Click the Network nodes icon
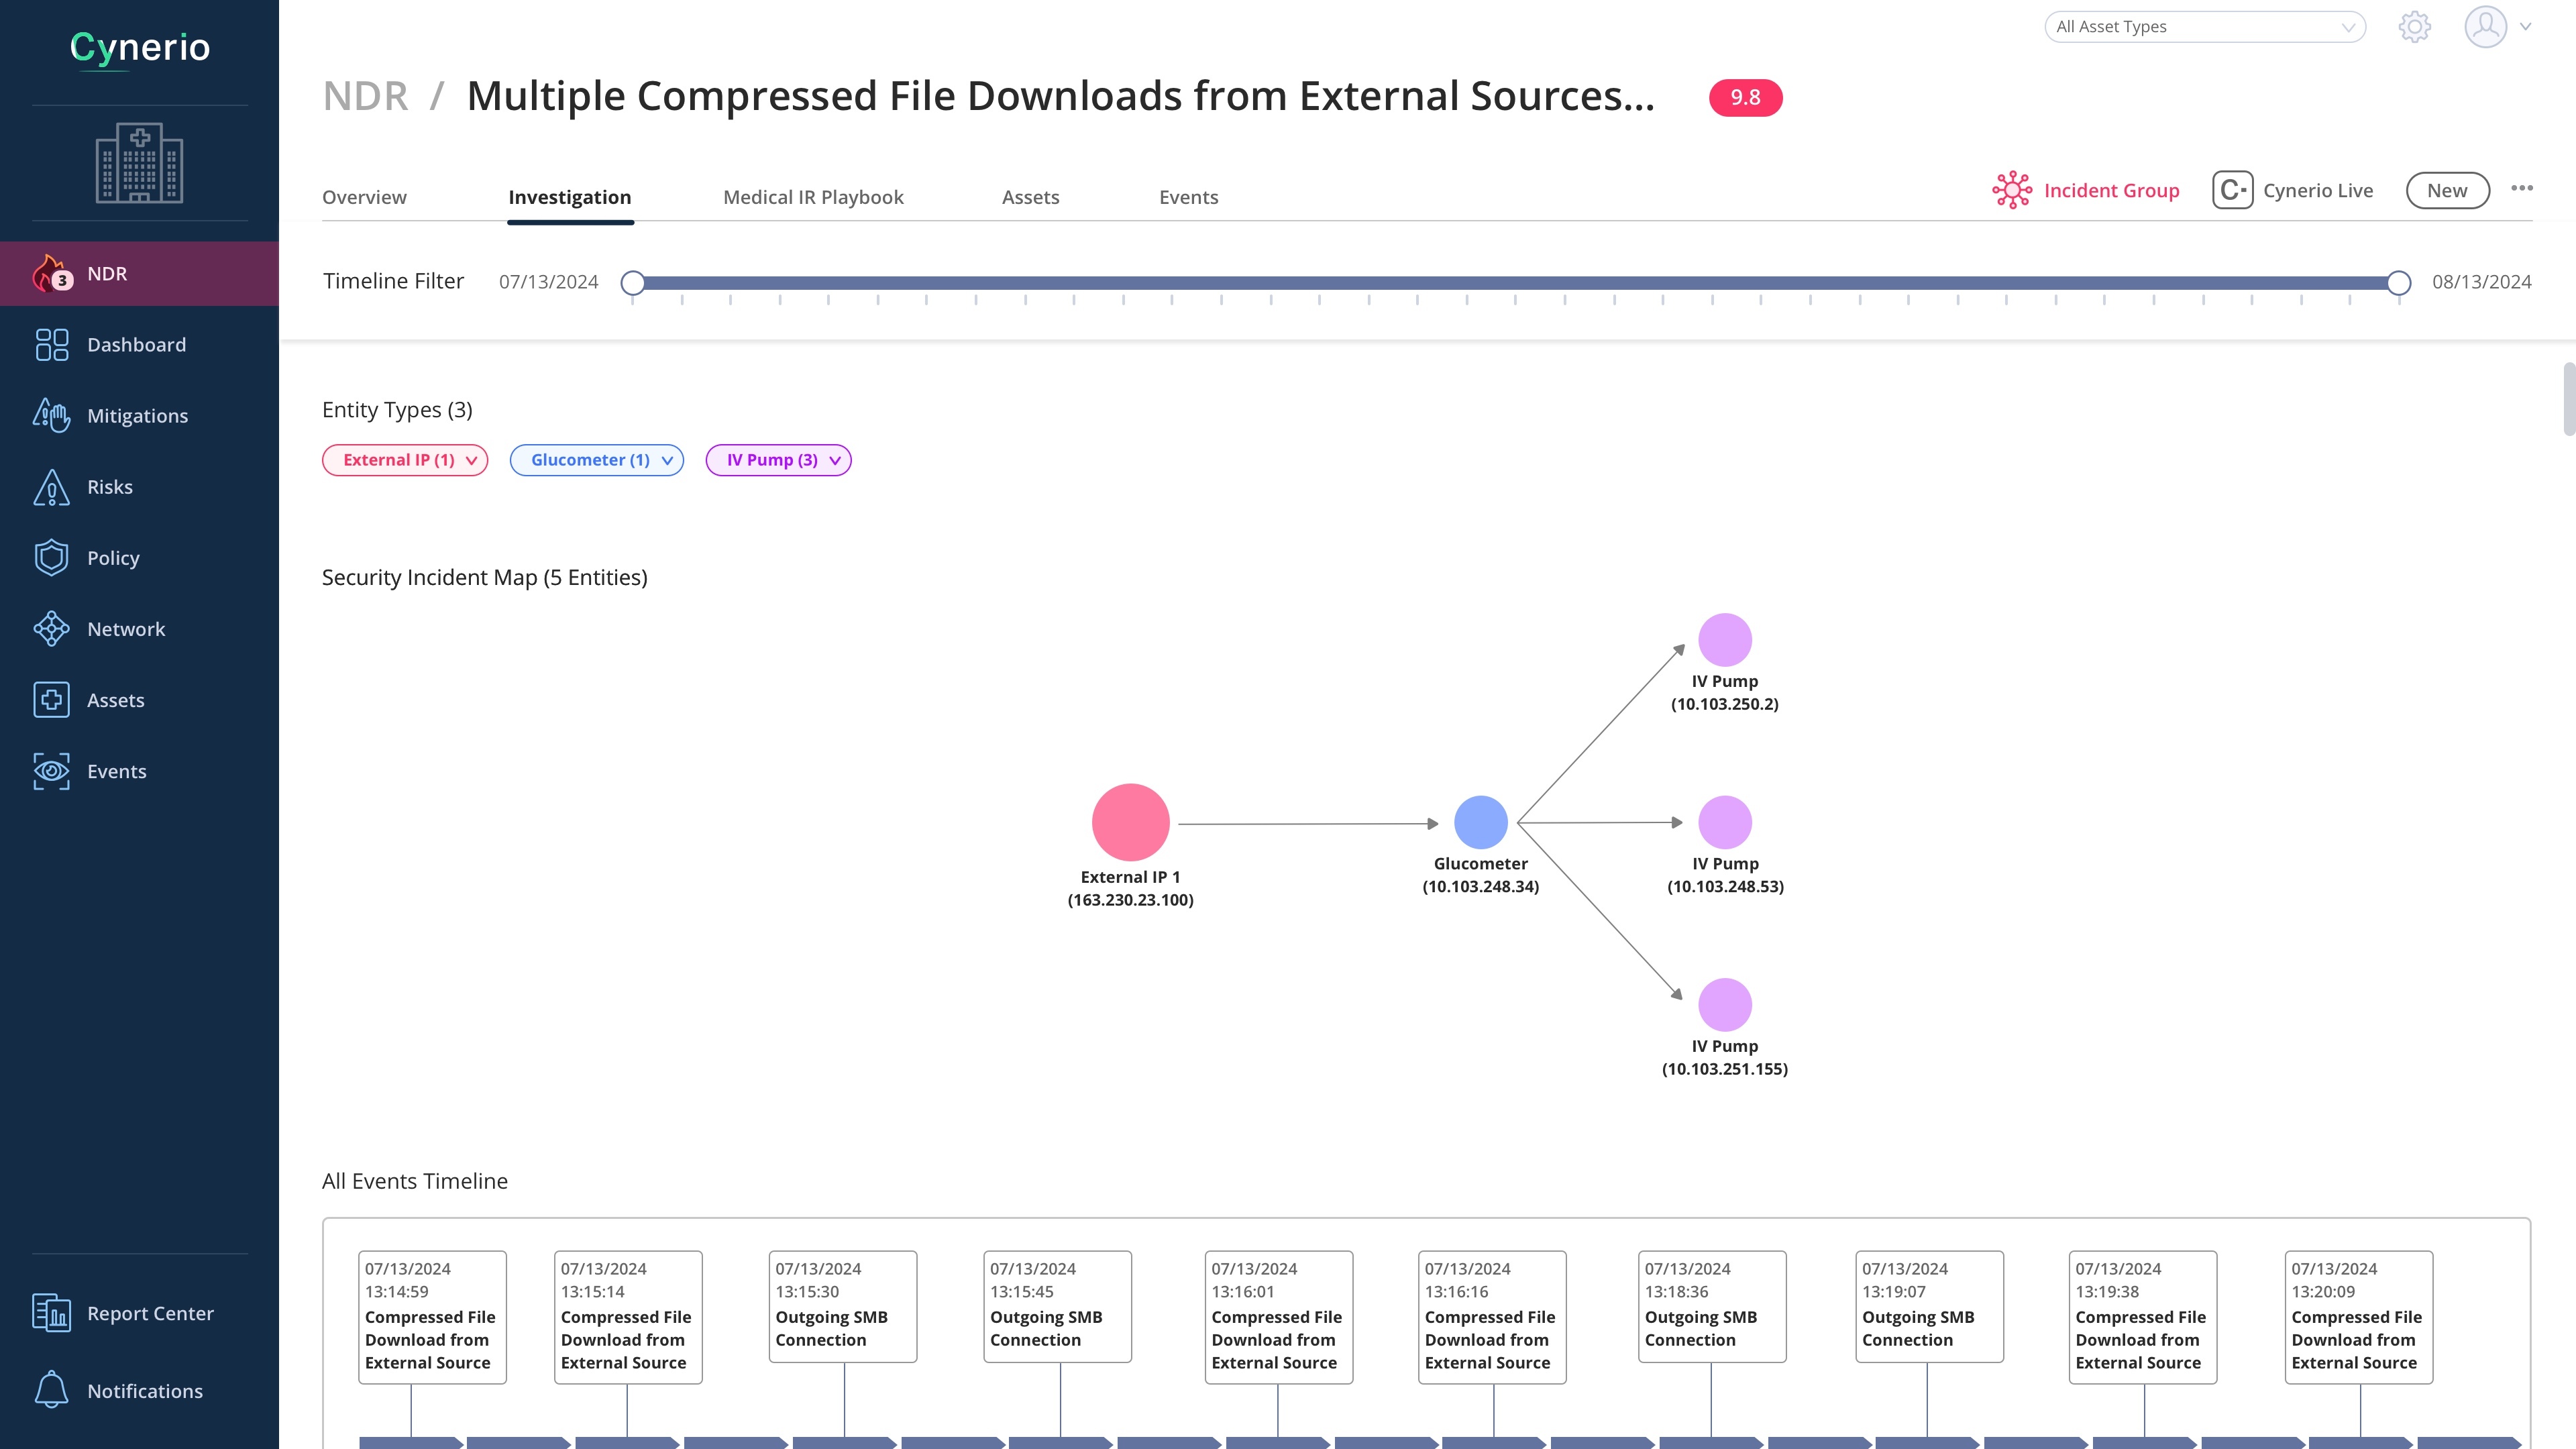2576x1449 pixels. (51, 629)
